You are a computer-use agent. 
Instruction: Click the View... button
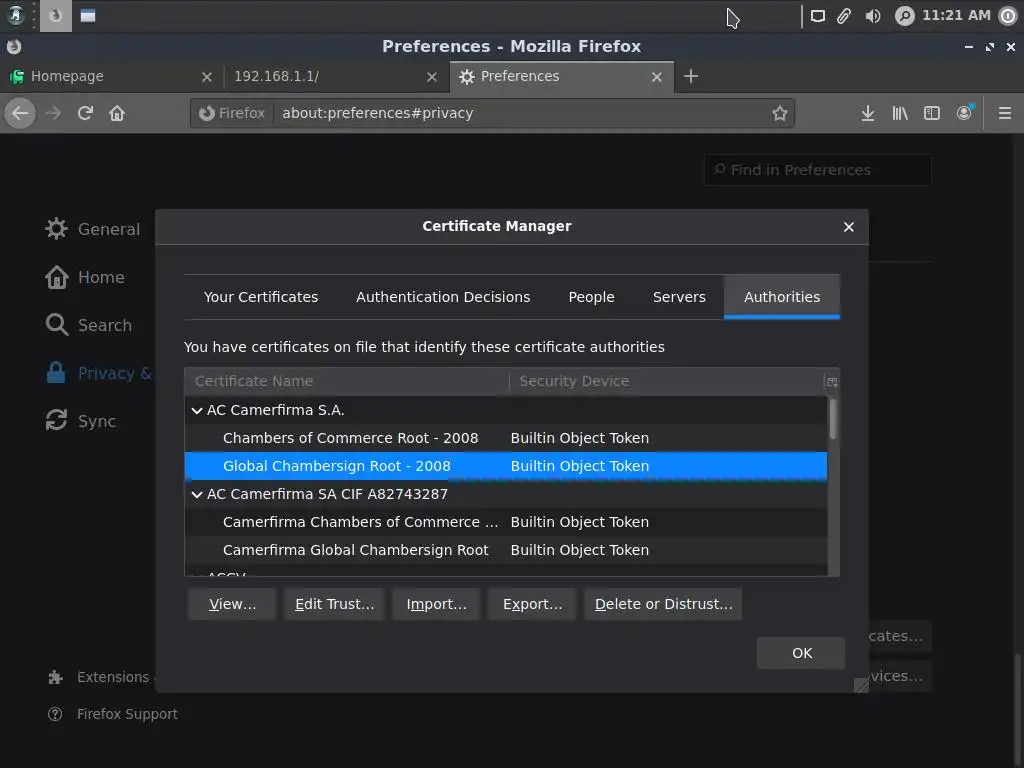coord(232,604)
